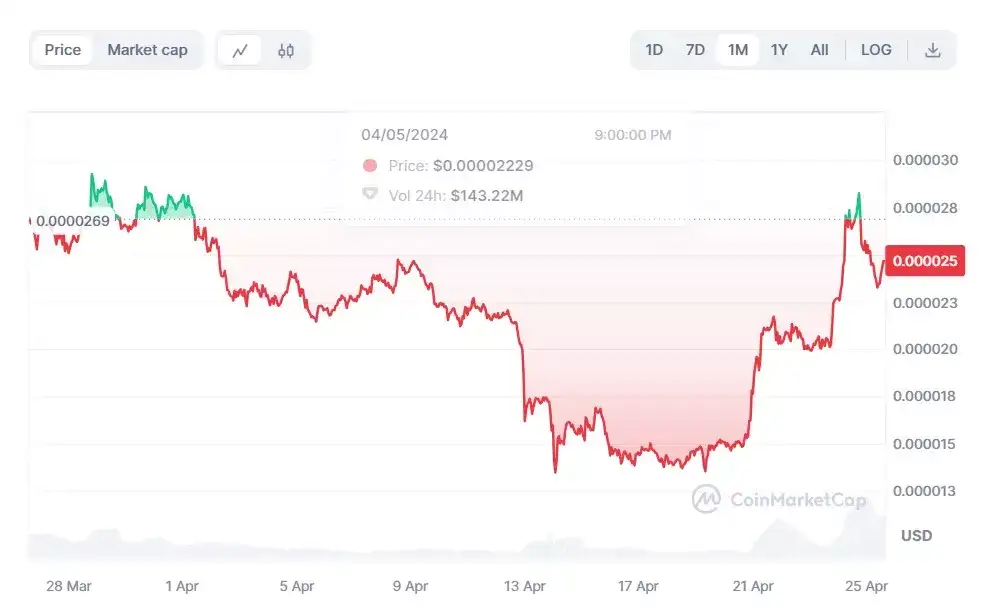This screenshot has height=616, width=984.
Task: Download chart data using the download icon
Action: click(x=933, y=50)
